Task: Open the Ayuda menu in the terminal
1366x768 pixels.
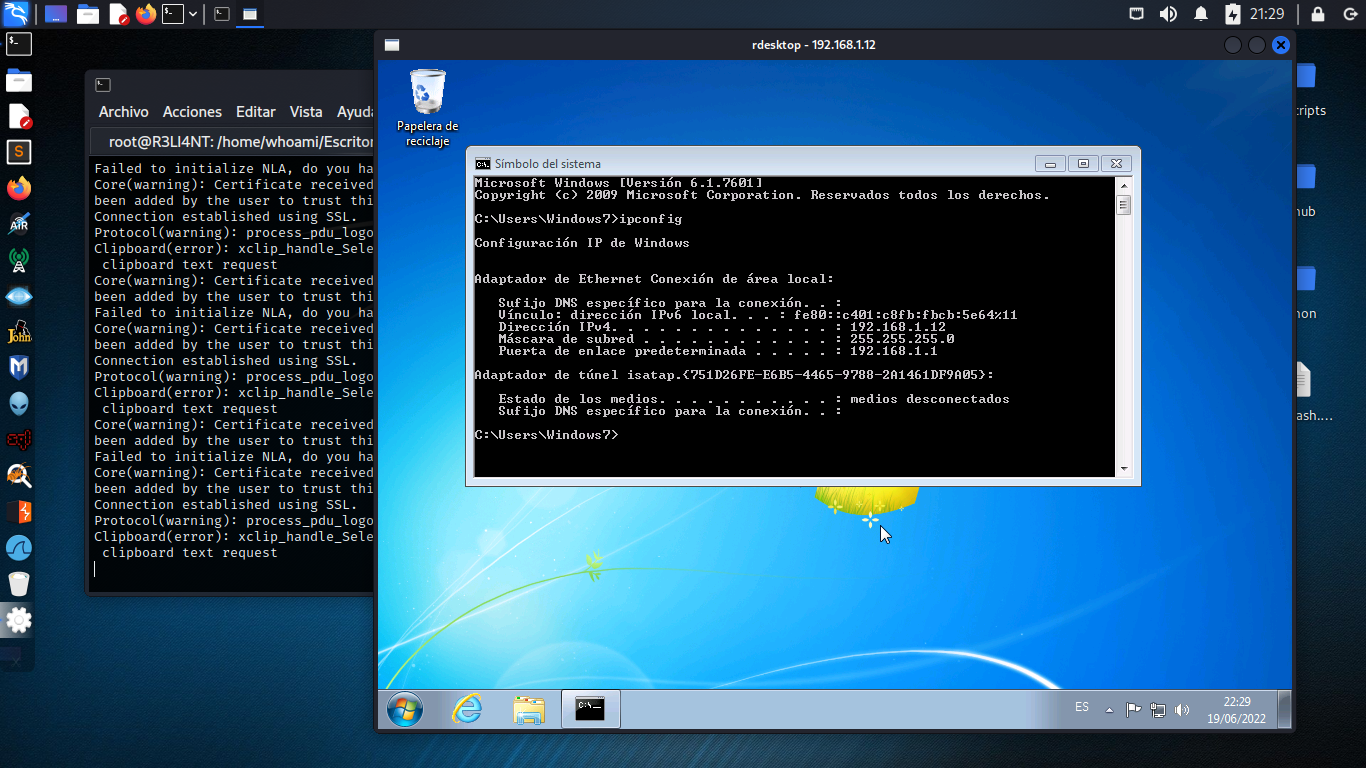Action: [x=355, y=112]
